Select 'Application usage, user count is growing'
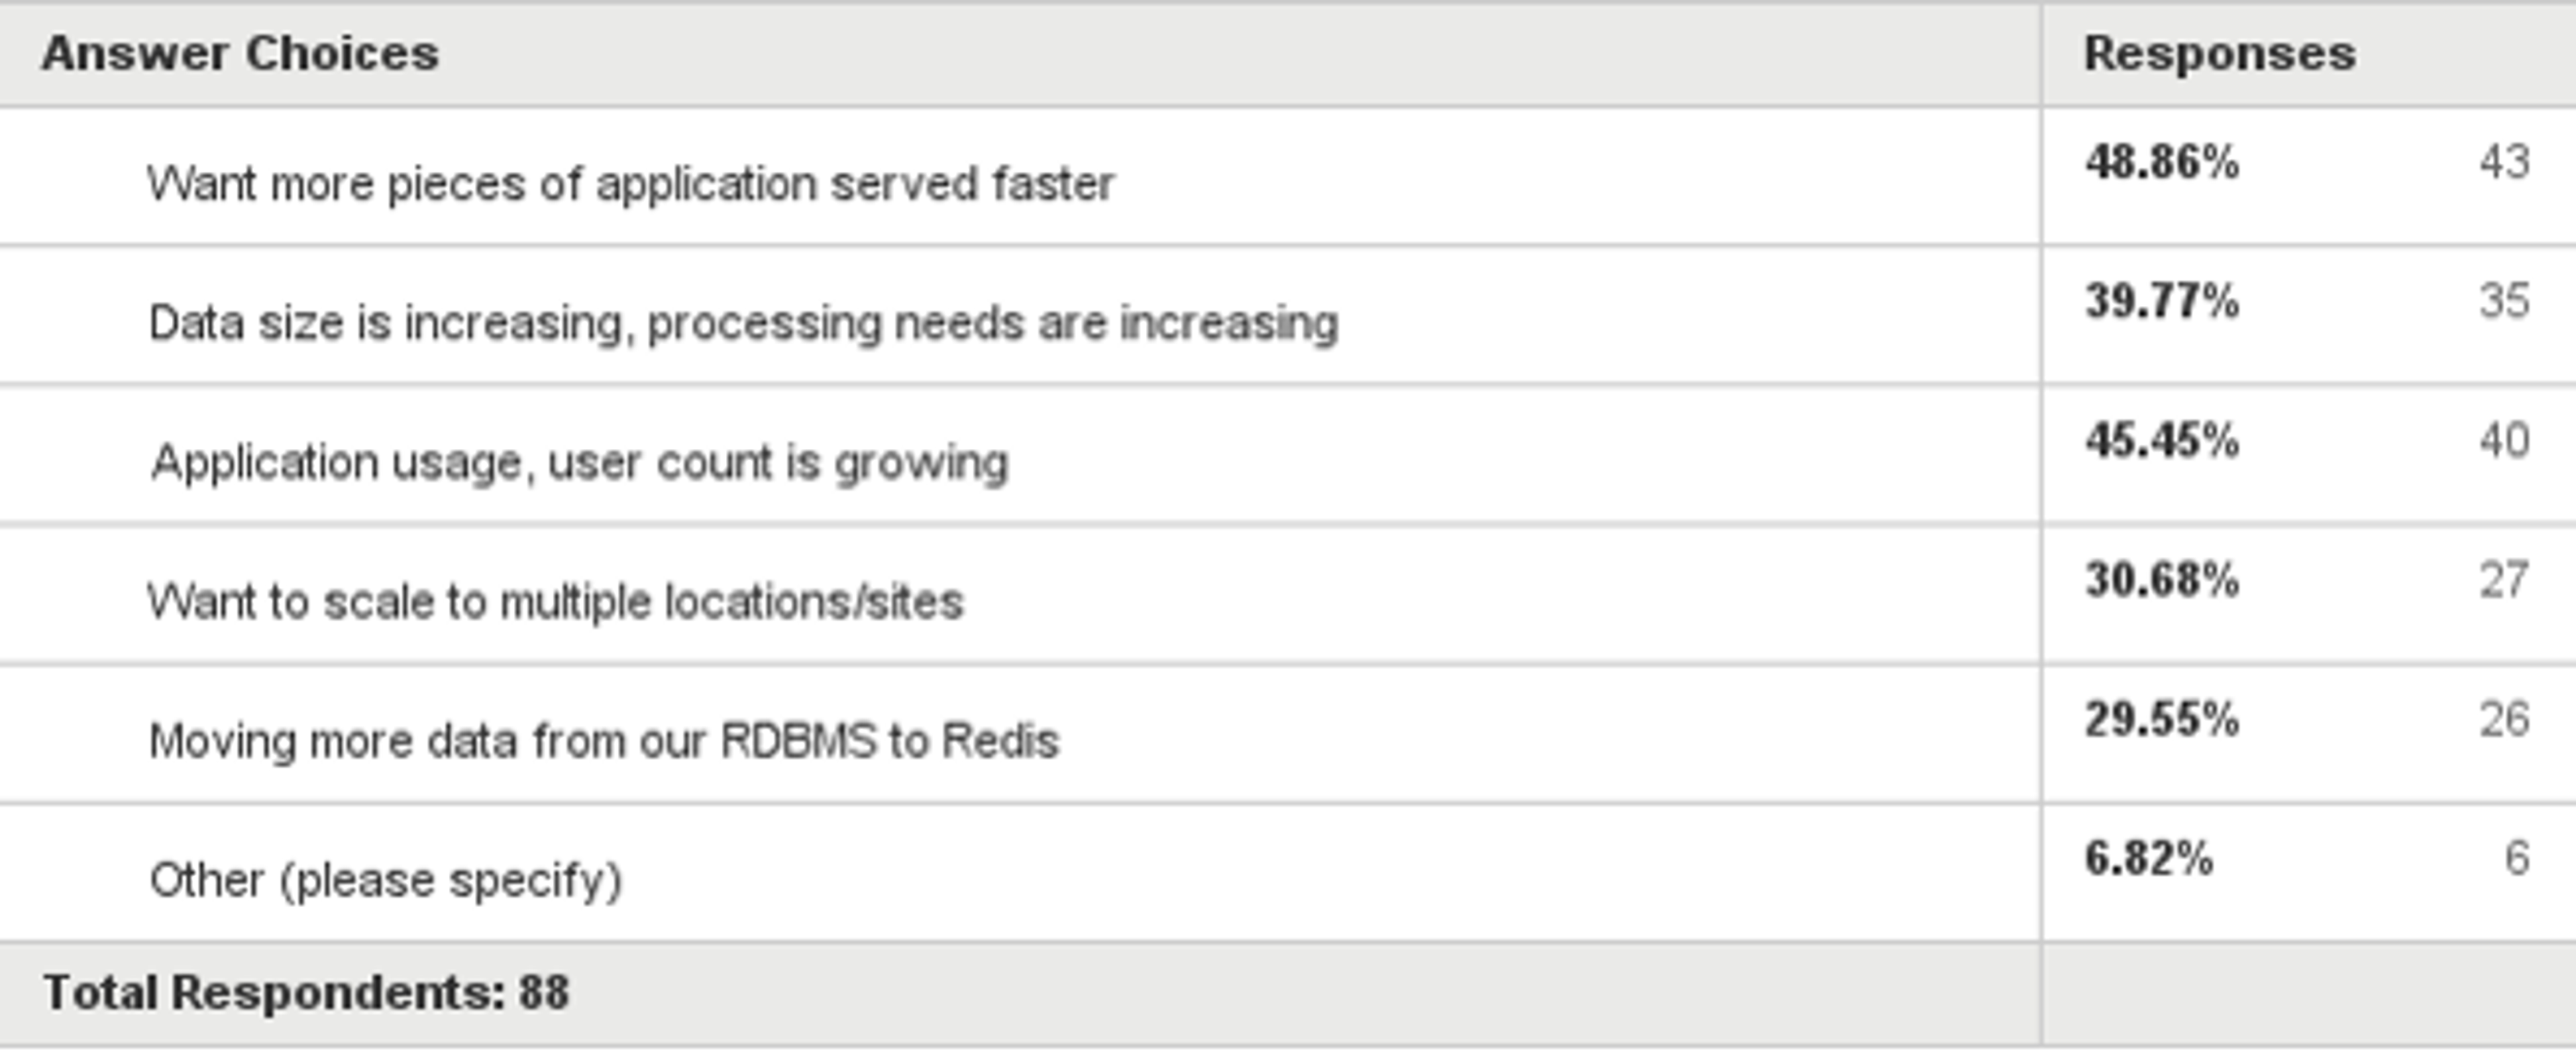 tap(580, 462)
